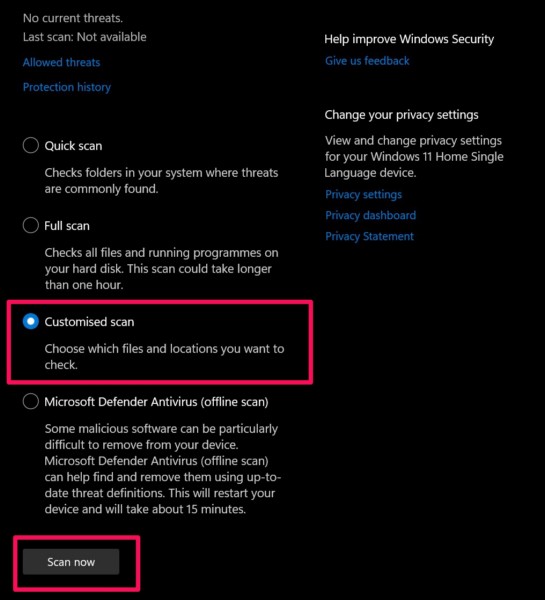Open the Protection history link
Image resolution: width=545 pixels, height=600 pixels.
tap(67, 87)
